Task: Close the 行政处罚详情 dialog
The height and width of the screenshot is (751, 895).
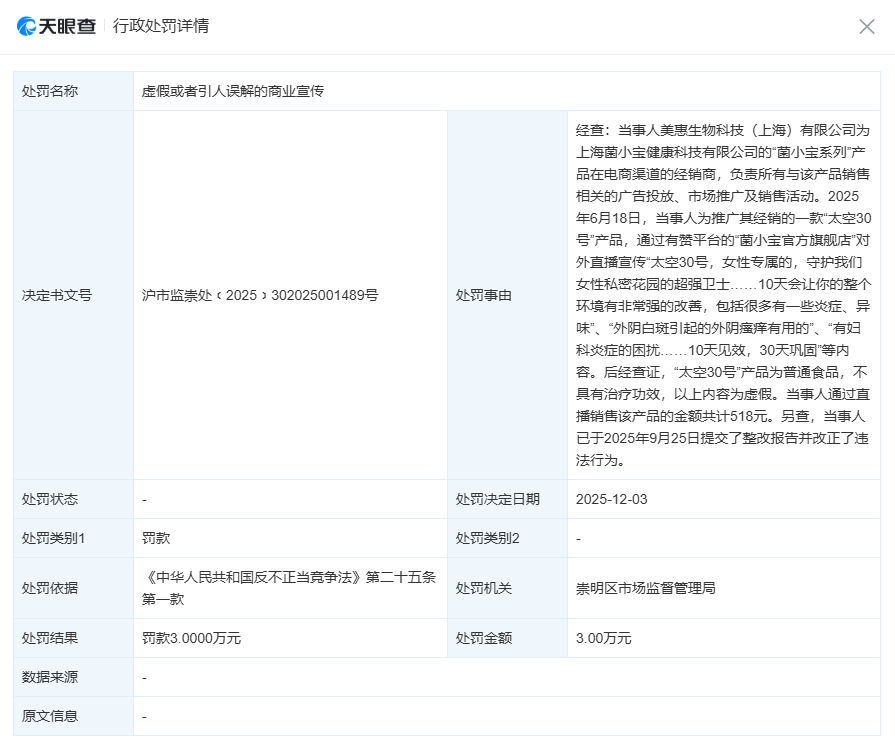Action: coord(866,27)
